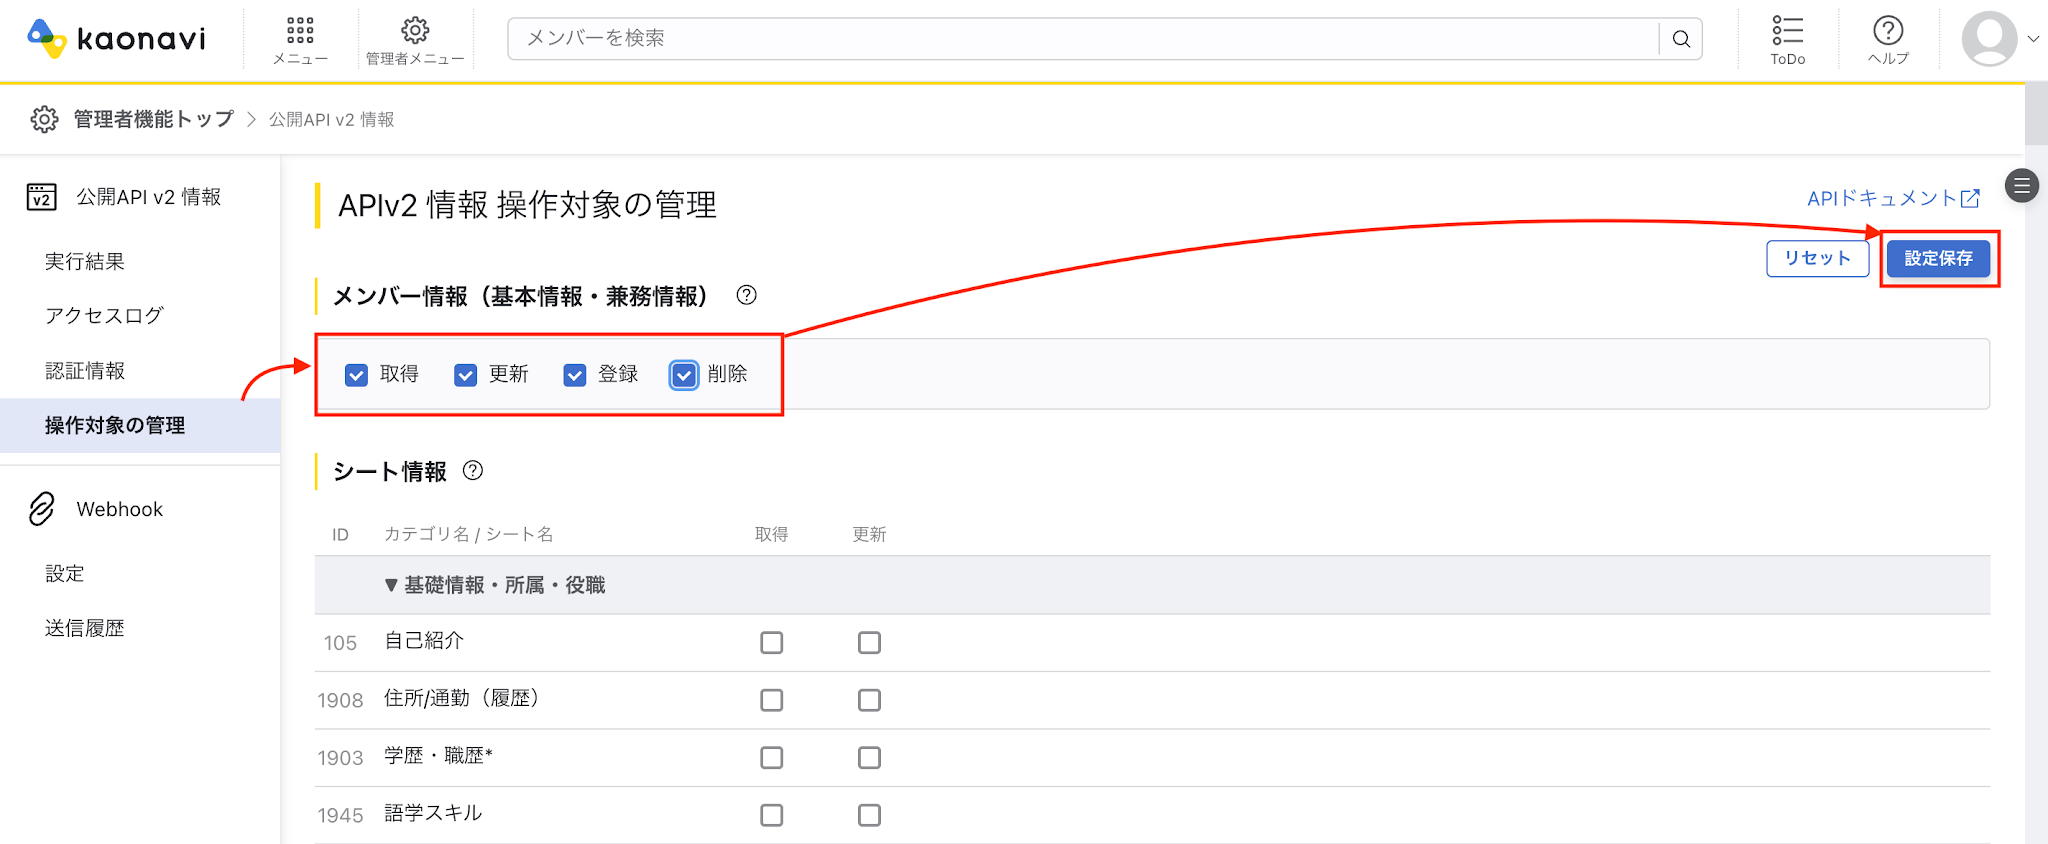Click the 設定保存 button
The image size is (2048, 844).
point(1938,259)
